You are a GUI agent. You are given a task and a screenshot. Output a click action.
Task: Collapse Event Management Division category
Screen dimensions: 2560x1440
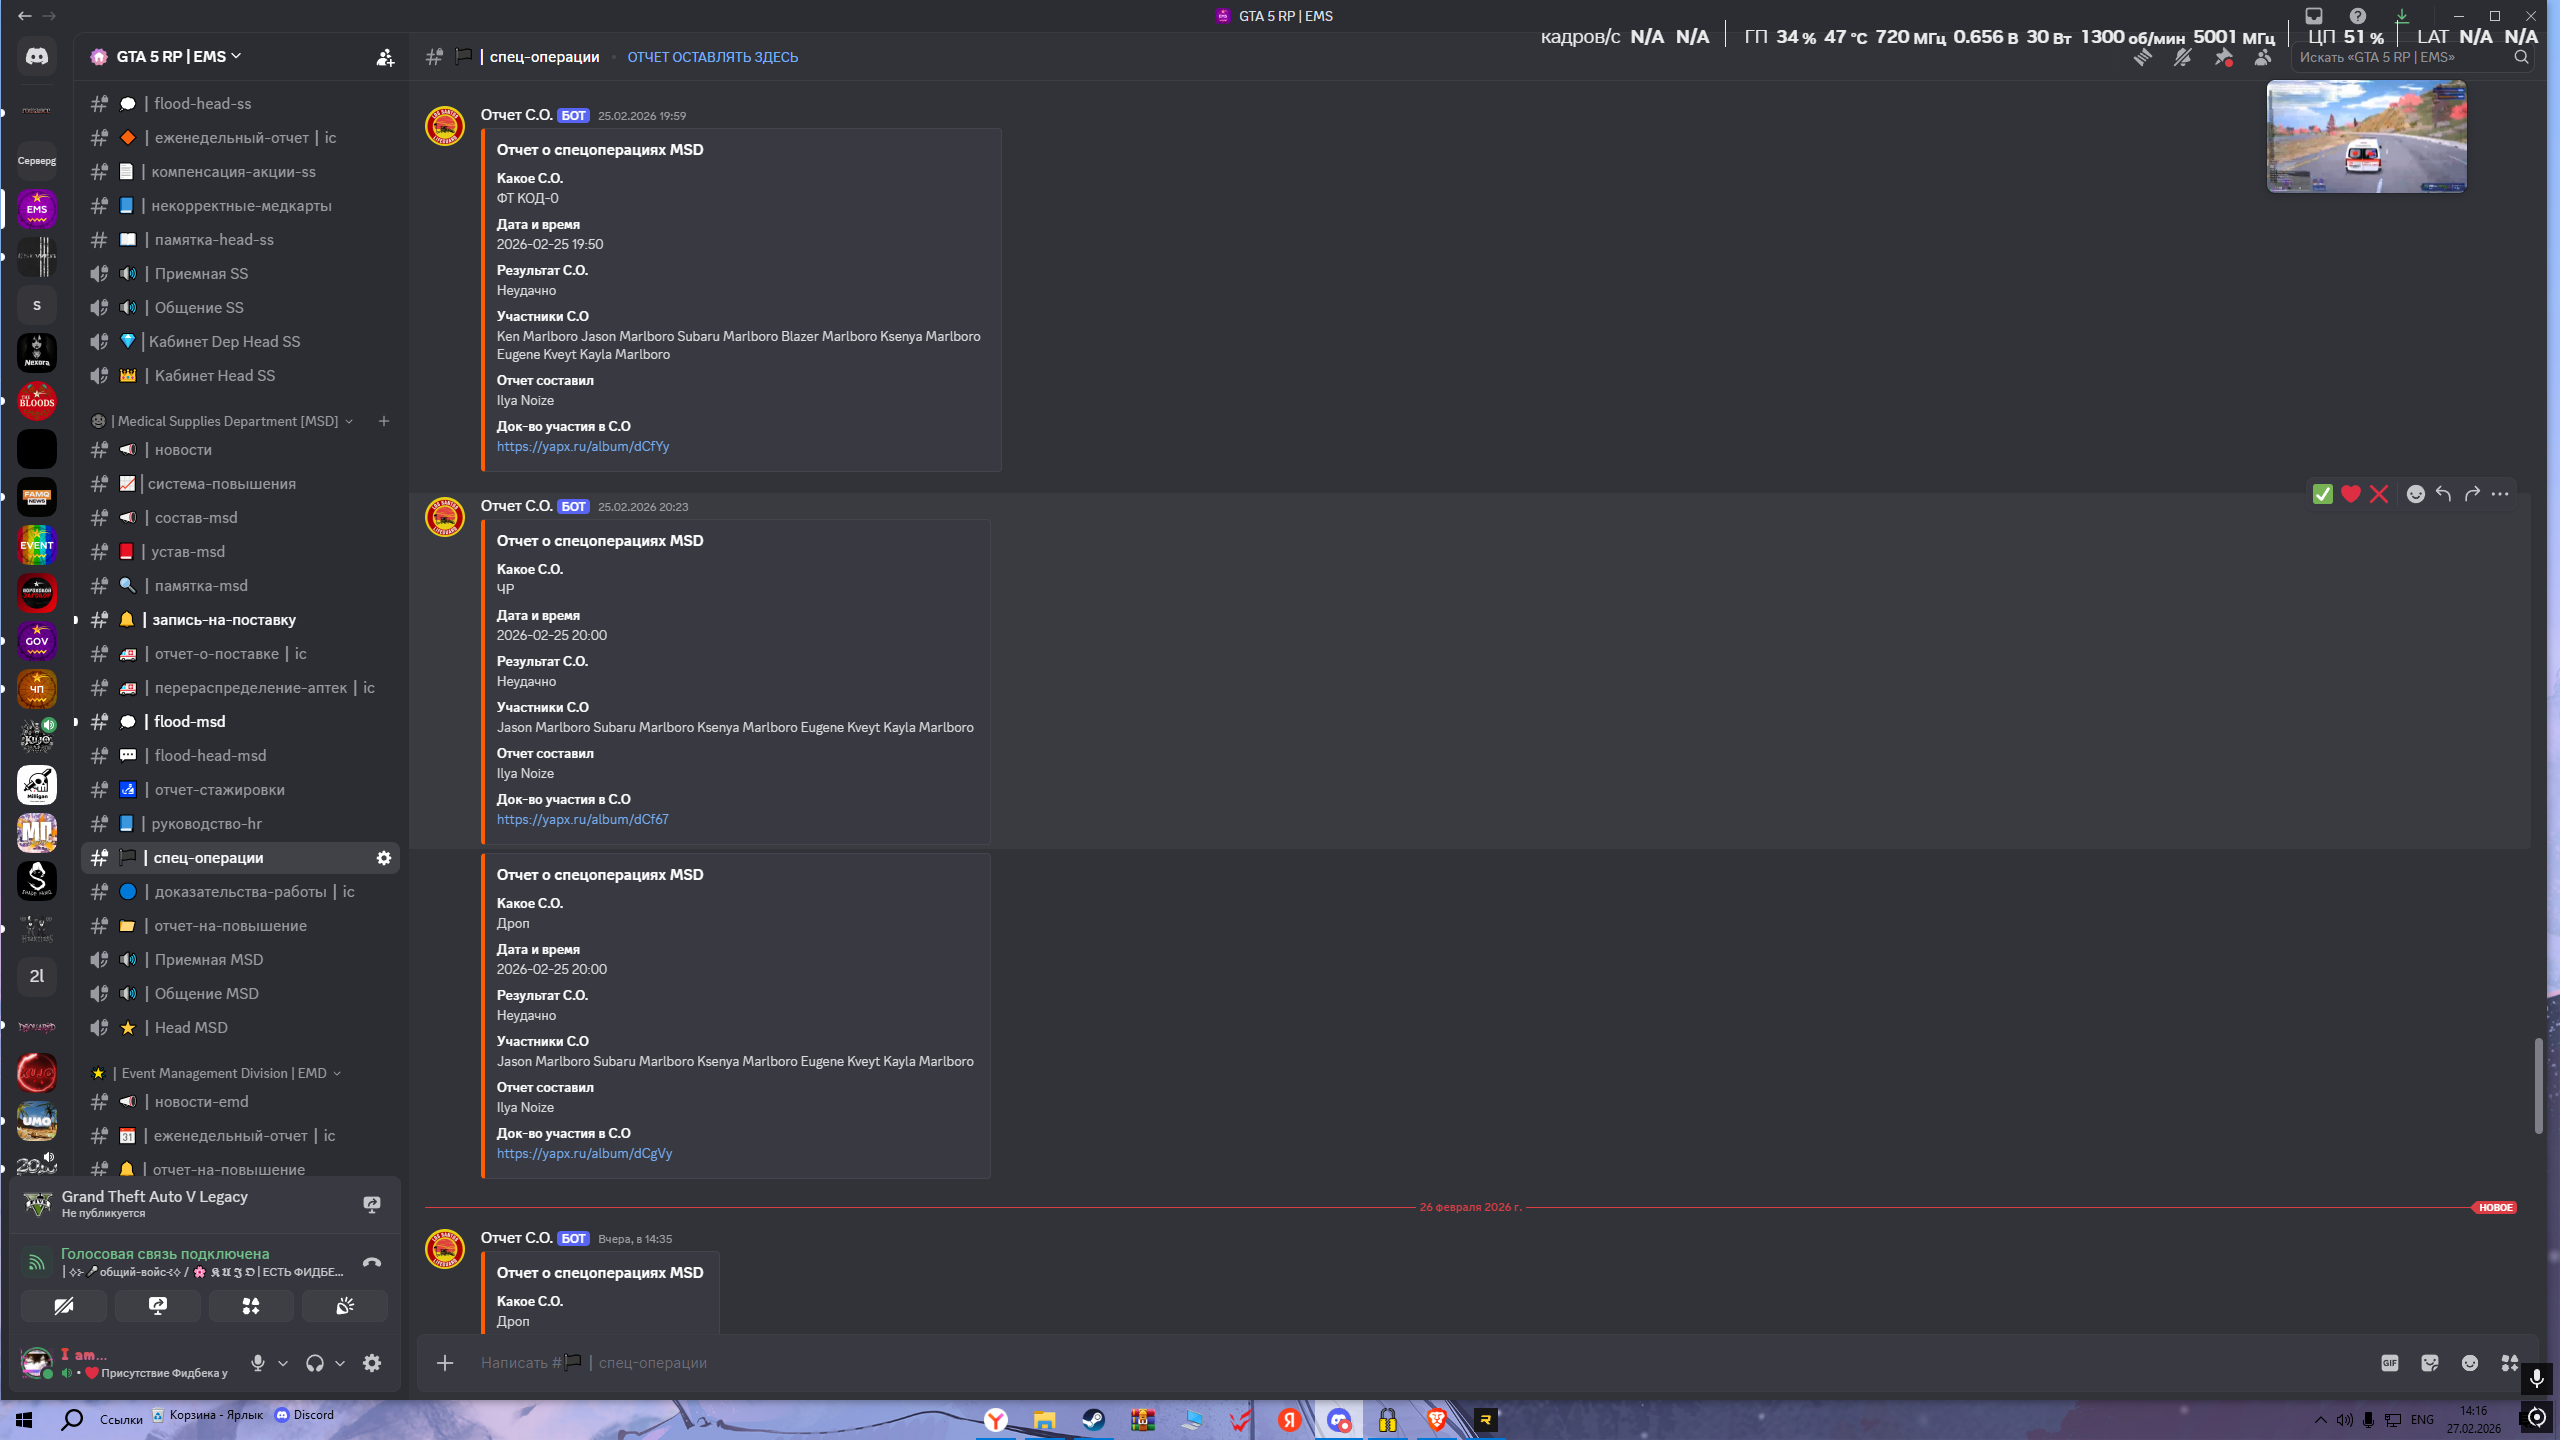point(224,1073)
